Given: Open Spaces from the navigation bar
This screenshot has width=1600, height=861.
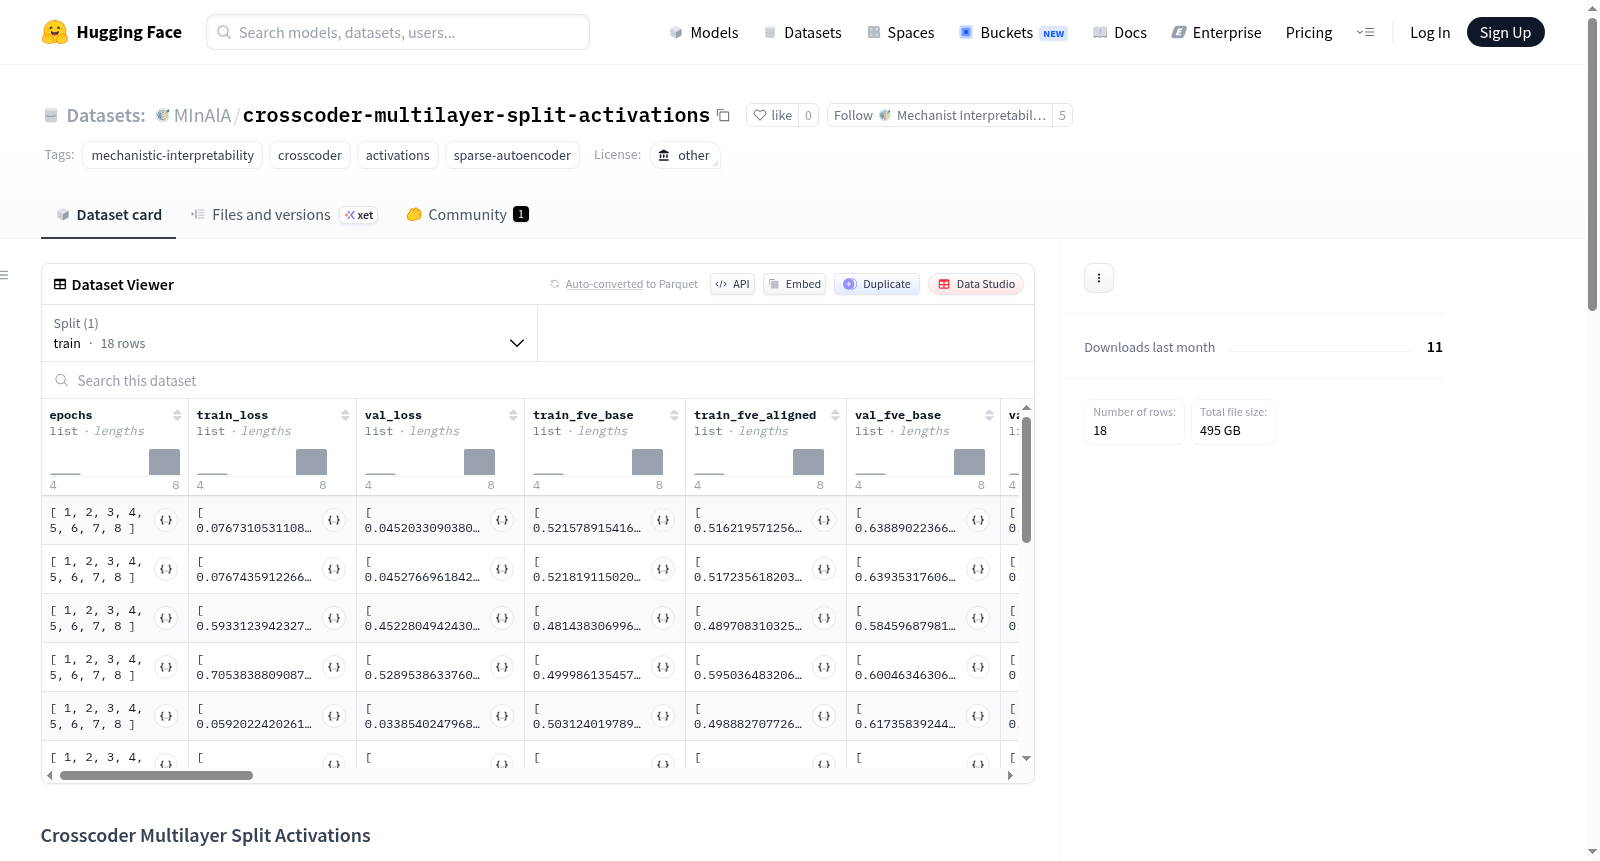Looking at the screenshot, I should coord(900,32).
